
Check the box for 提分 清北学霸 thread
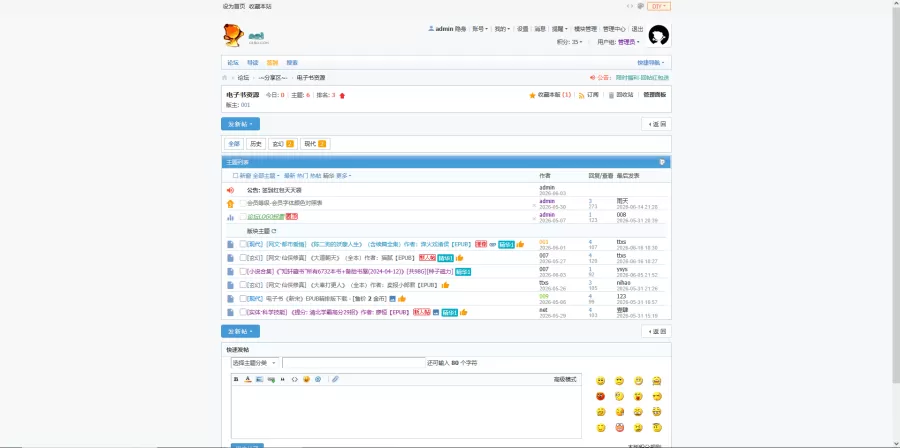[243, 313]
